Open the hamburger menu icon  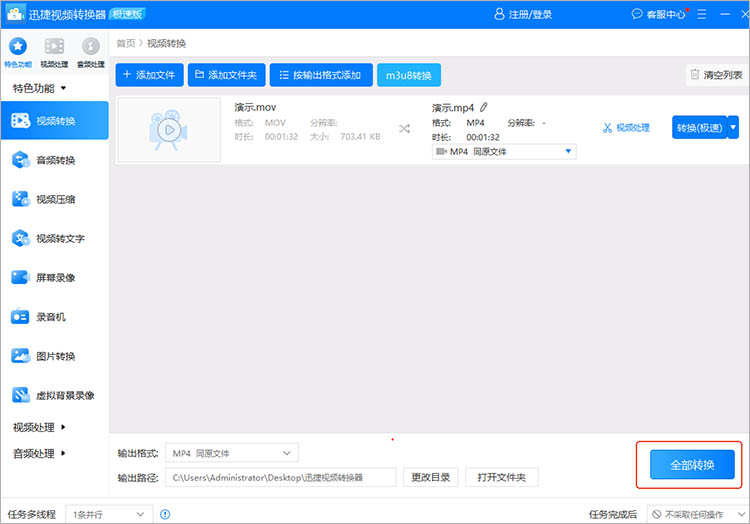click(x=702, y=14)
